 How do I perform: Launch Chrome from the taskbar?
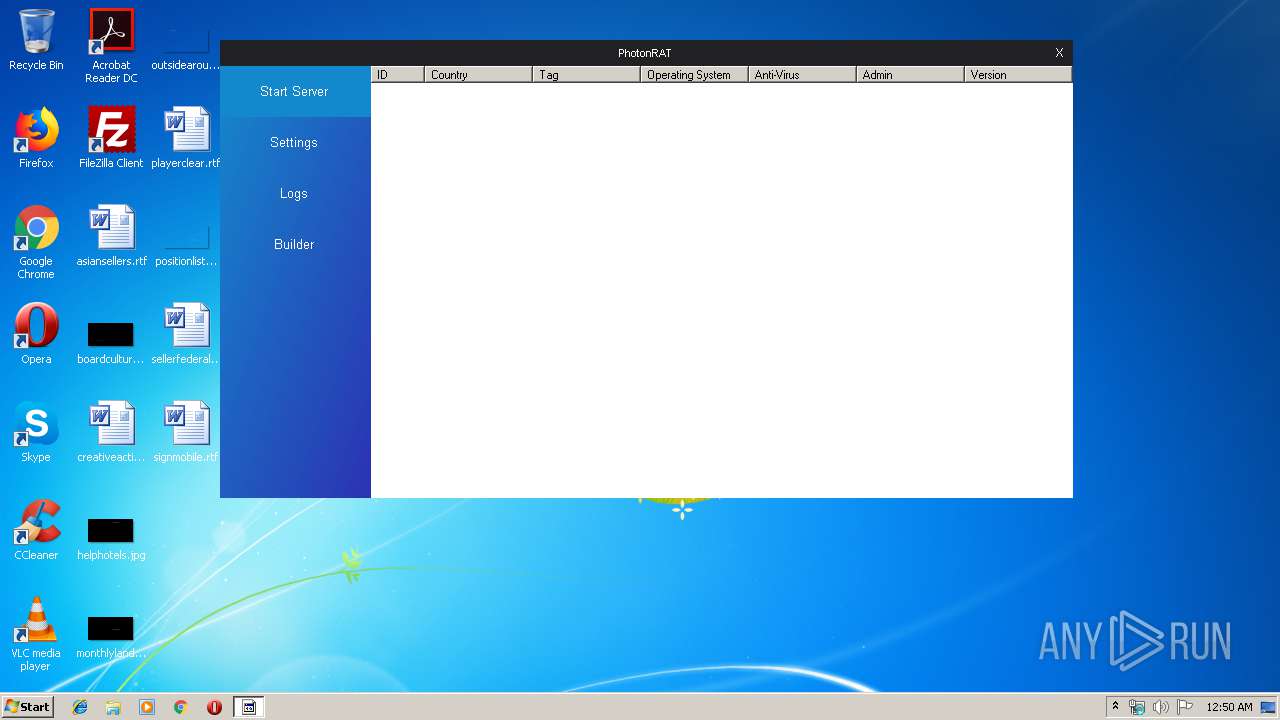[181, 707]
